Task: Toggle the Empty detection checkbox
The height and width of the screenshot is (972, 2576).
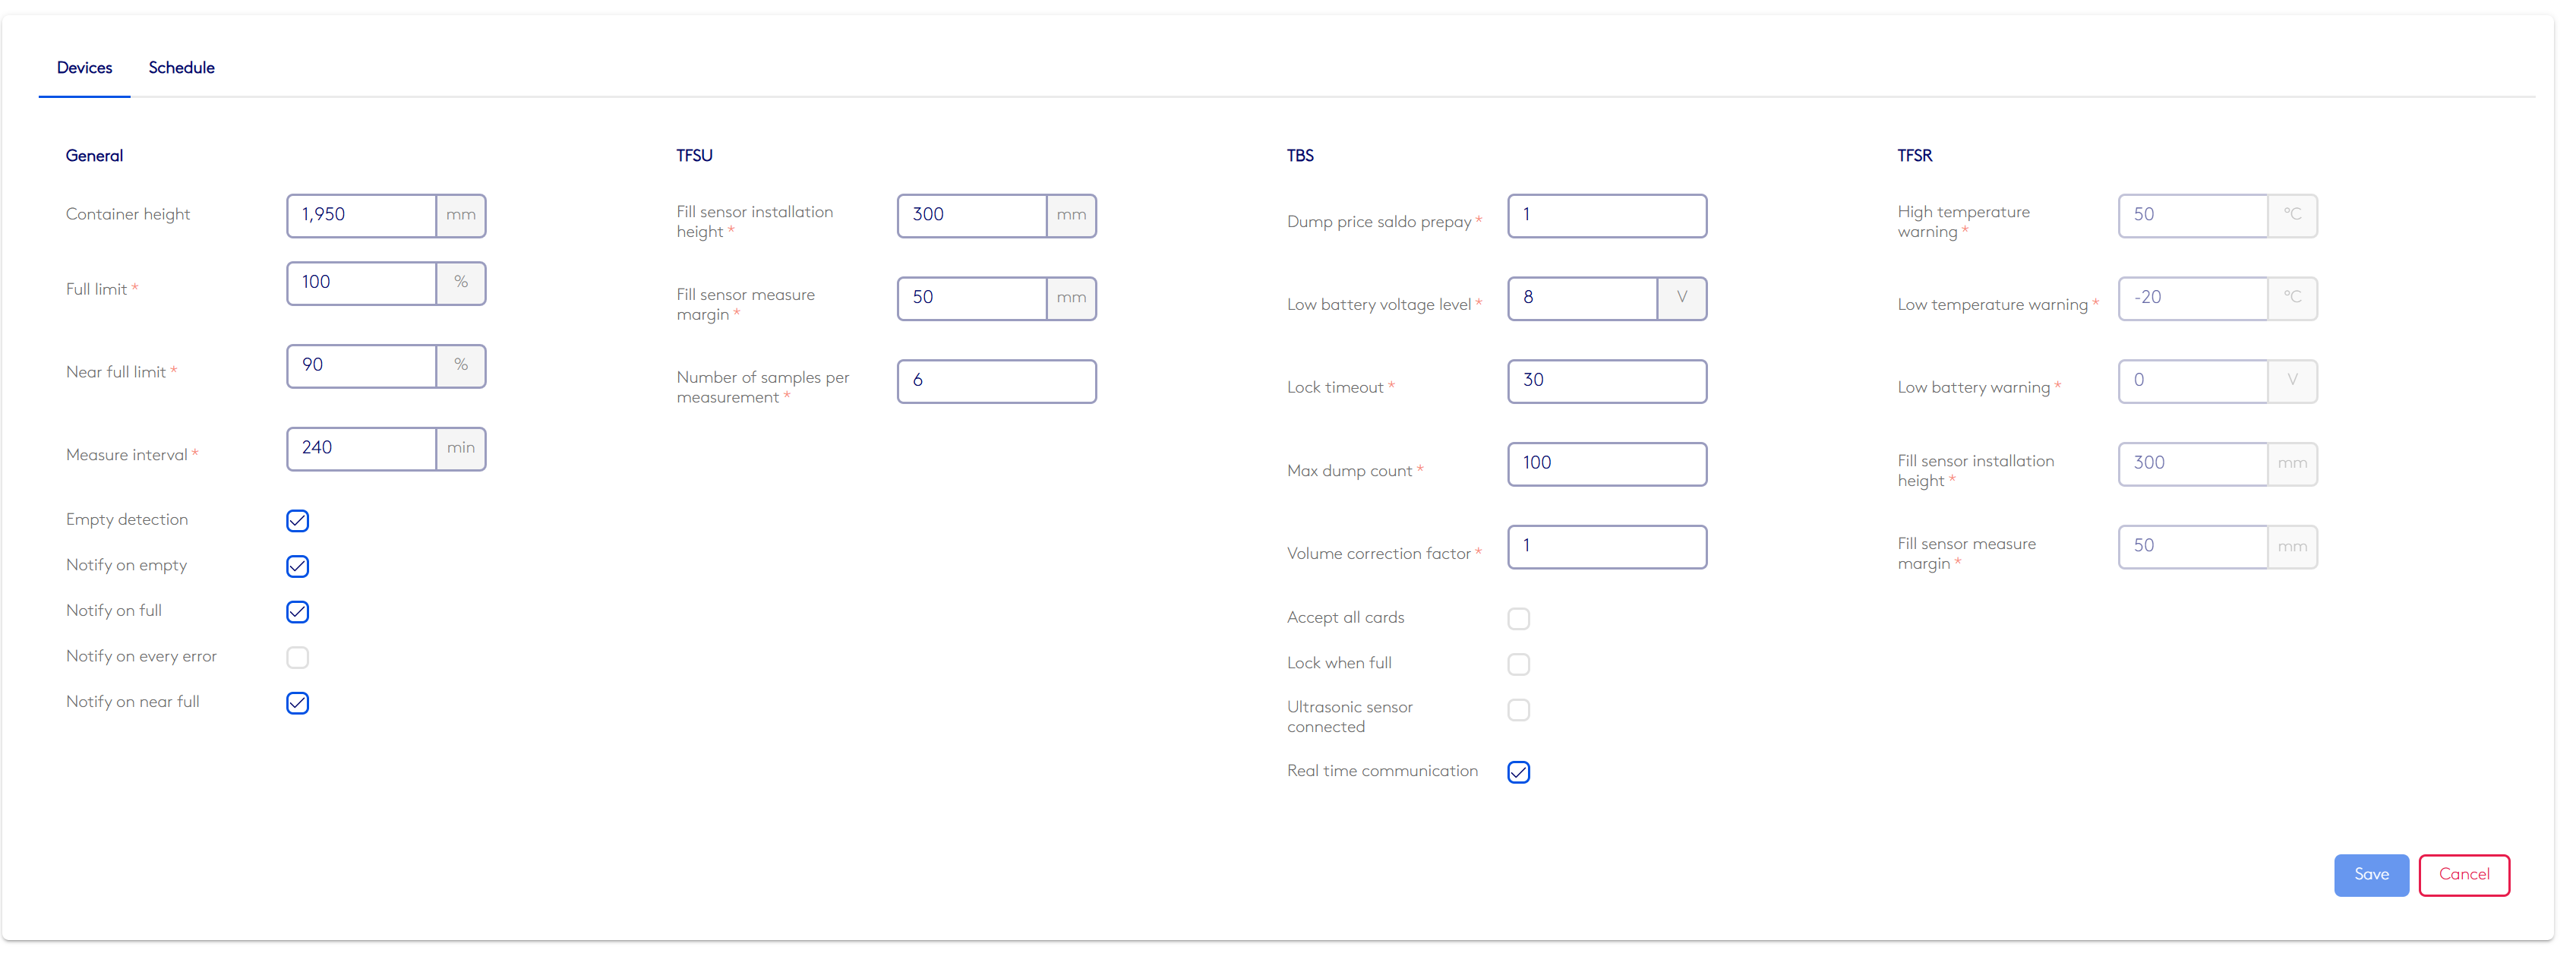Action: (x=297, y=521)
